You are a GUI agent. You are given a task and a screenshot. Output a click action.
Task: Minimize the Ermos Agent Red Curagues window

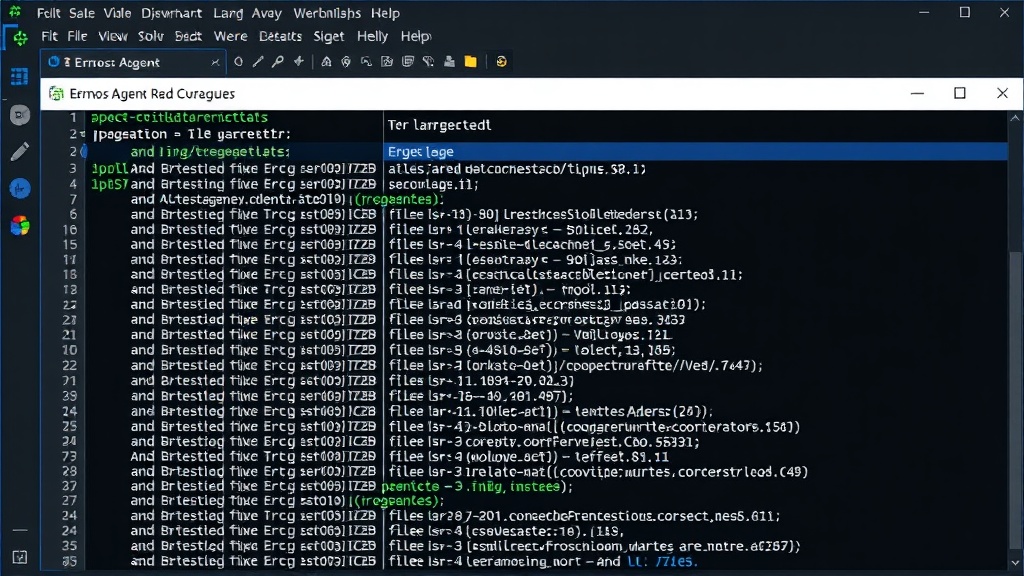click(917, 93)
